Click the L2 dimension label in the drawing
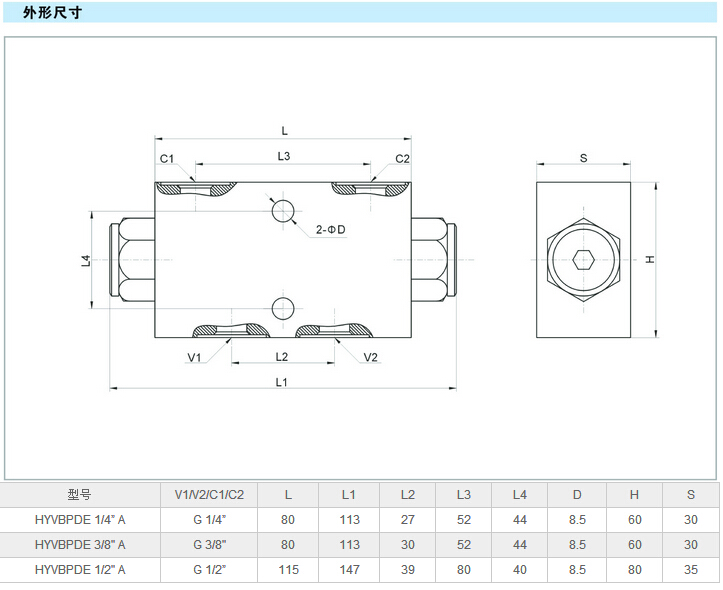The height and width of the screenshot is (590, 723). [x=282, y=357]
